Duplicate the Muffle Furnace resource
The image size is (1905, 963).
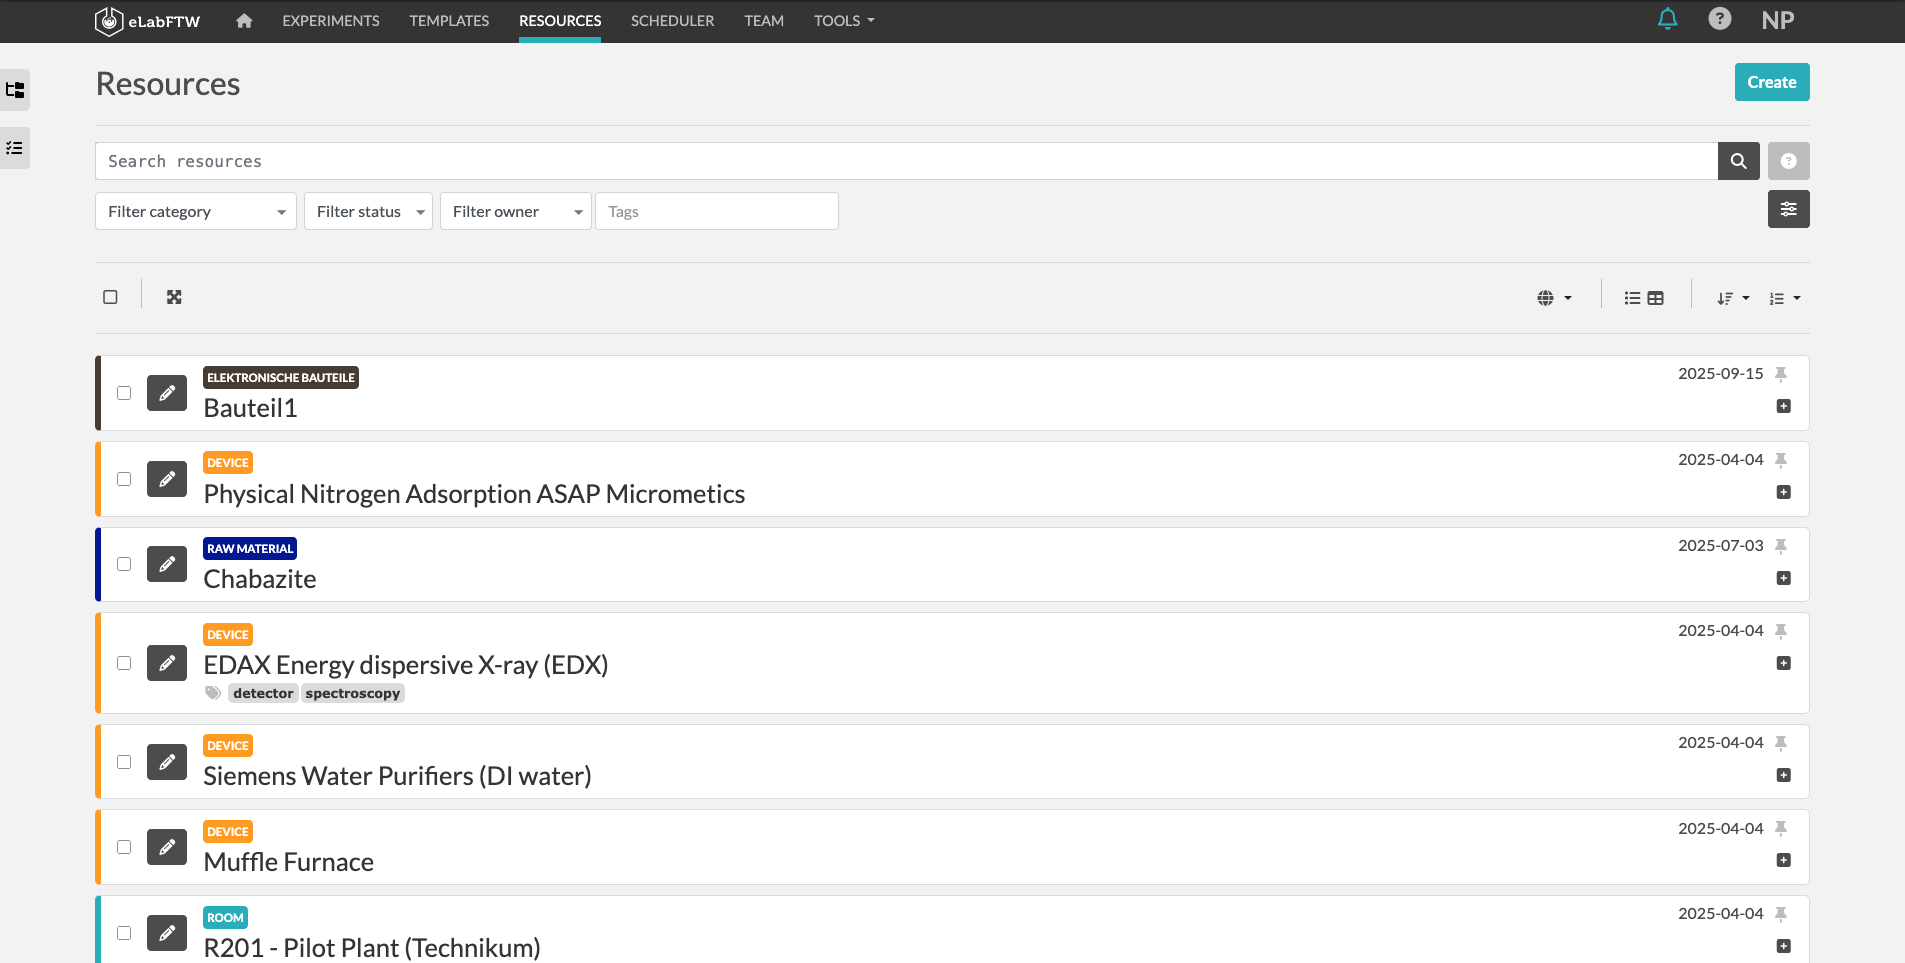coord(1783,859)
